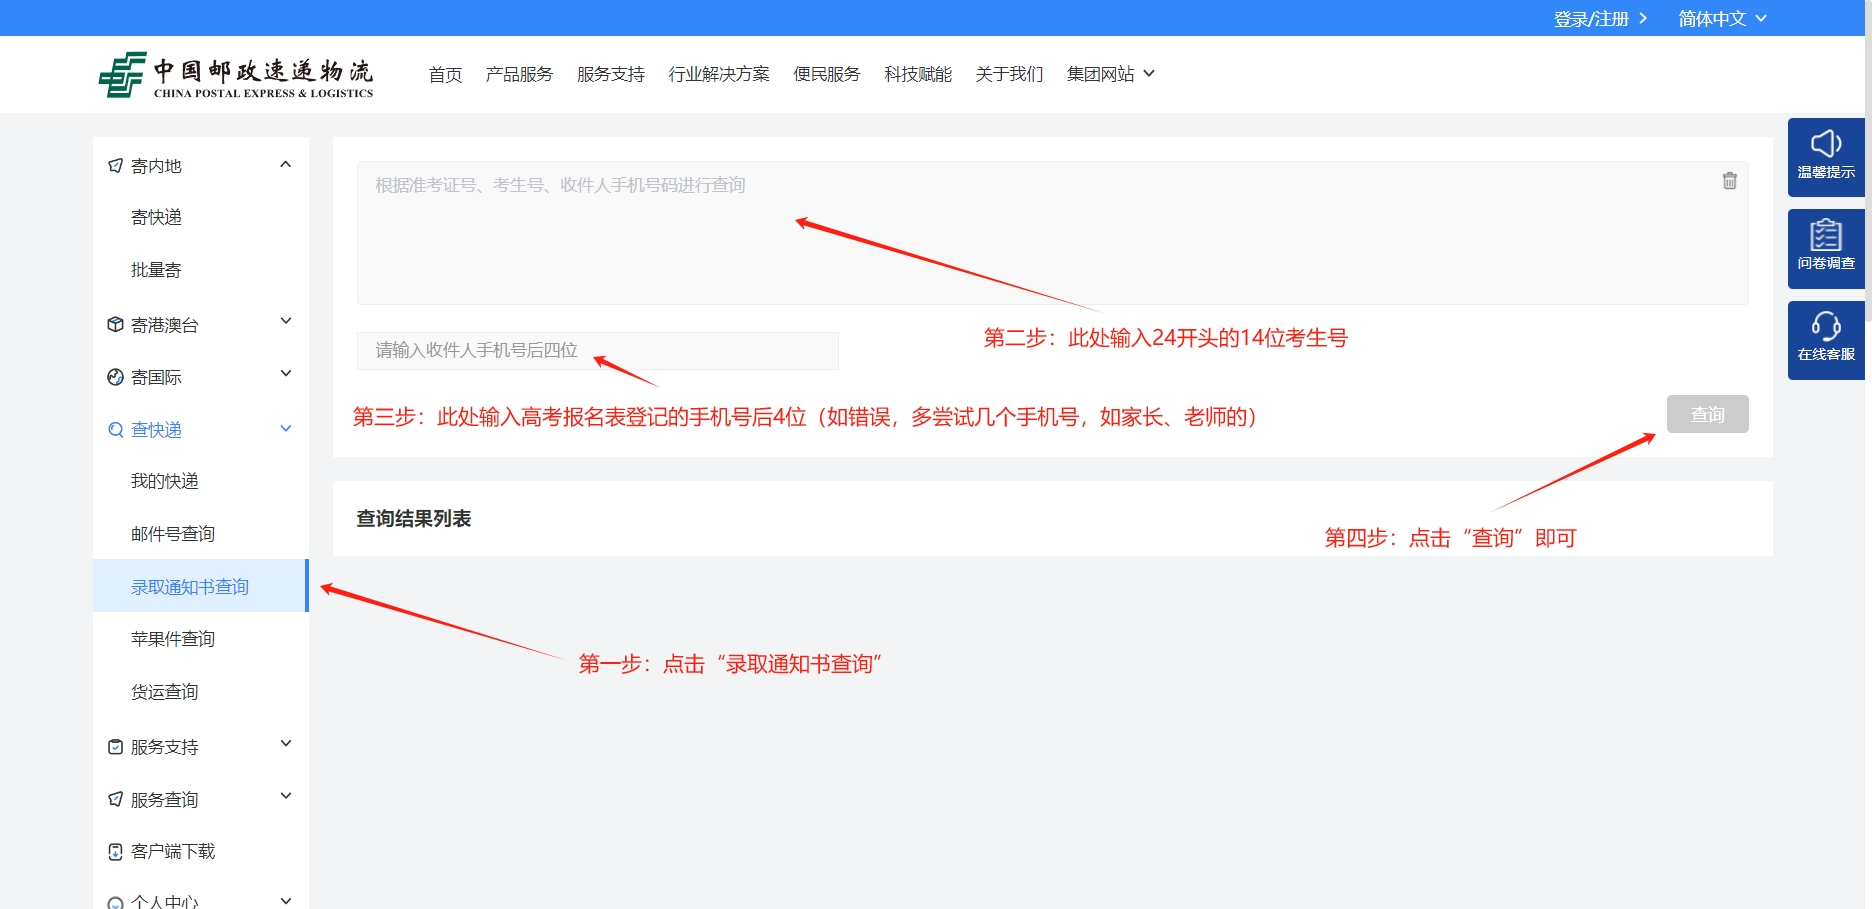Click the 寄国际 globe icon

[x=115, y=377]
